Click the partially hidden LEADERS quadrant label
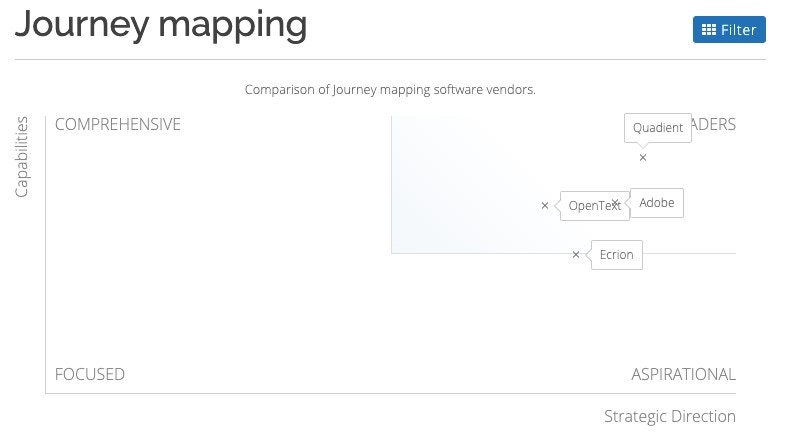The height and width of the screenshot is (447, 802). tap(714, 124)
